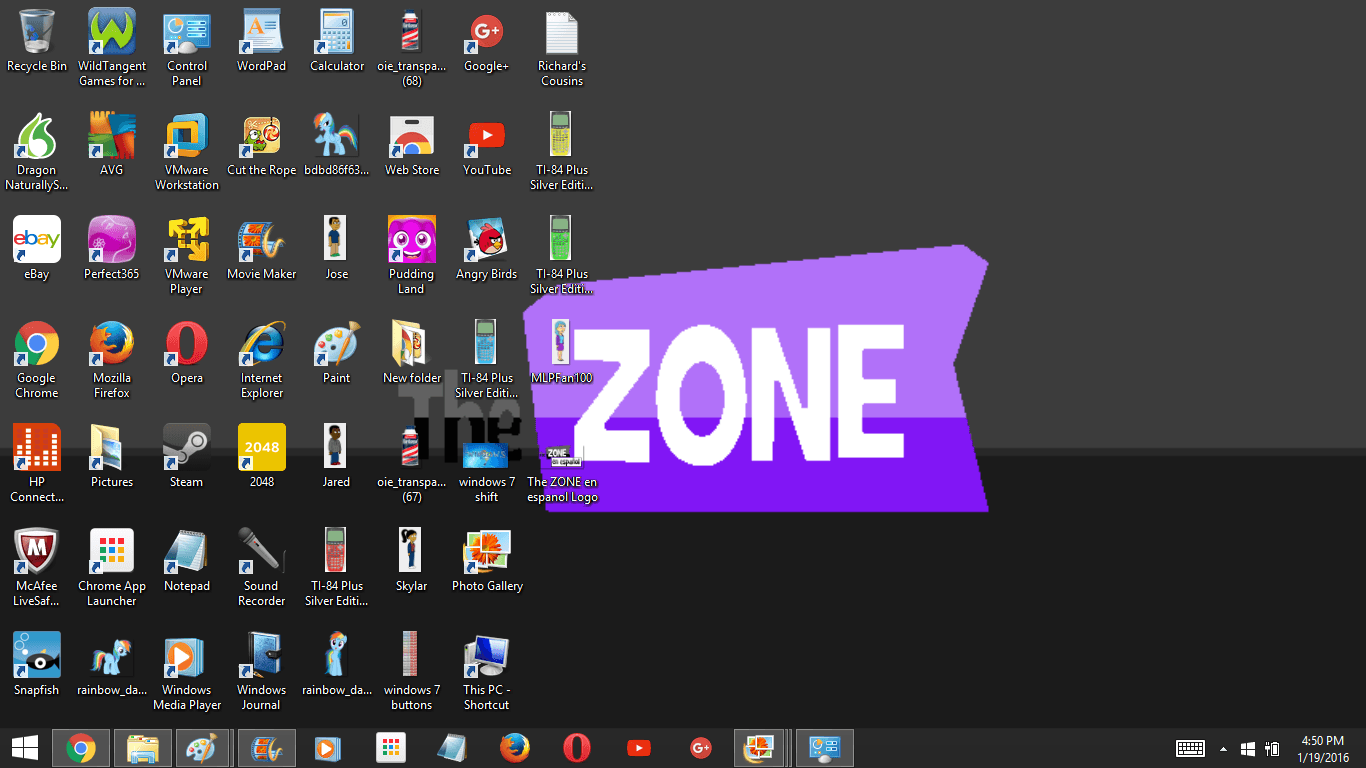Open Opera from the taskbar

click(x=576, y=748)
